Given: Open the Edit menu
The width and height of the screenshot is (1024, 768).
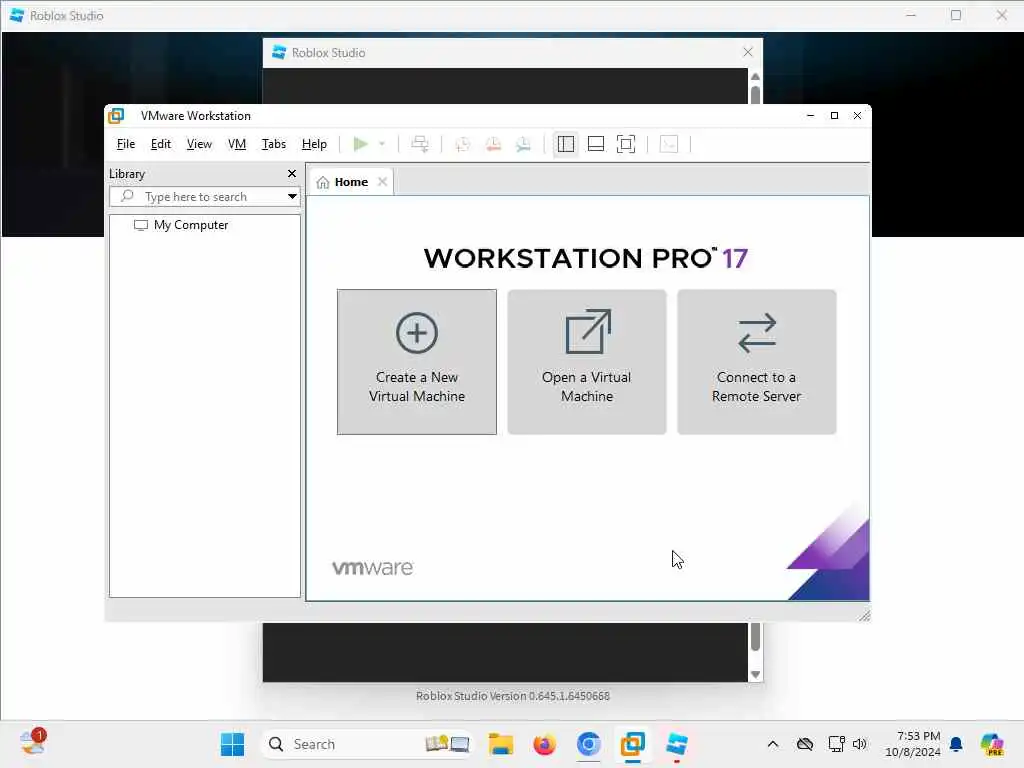Looking at the screenshot, I should 161,144.
